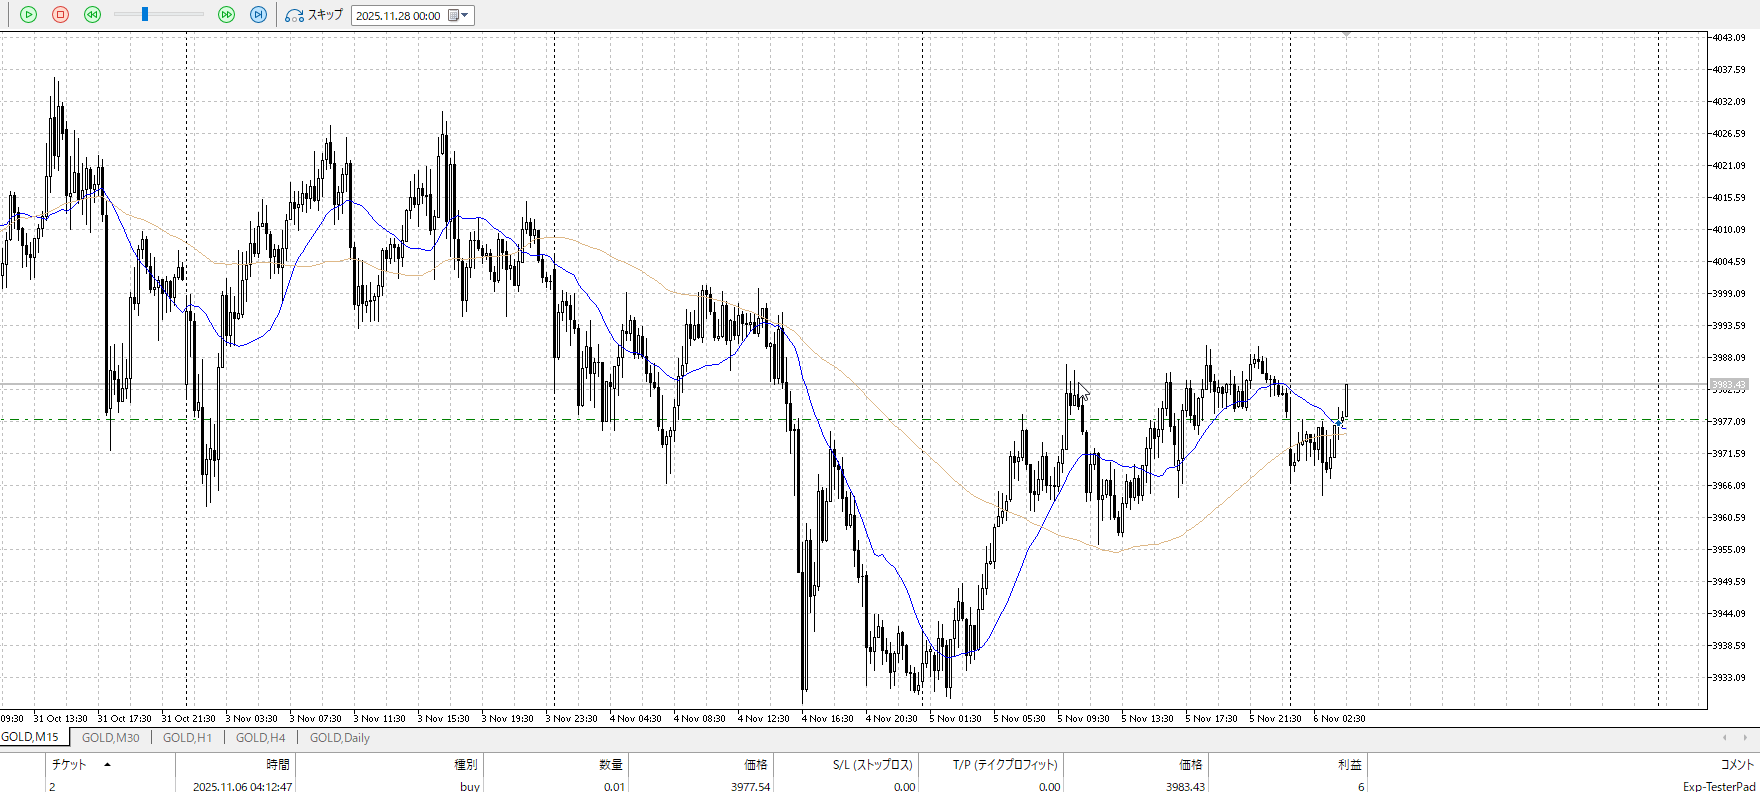This screenshot has height=792, width=1760.
Task: Click the blue step-forward icon
Action: tap(258, 15)
